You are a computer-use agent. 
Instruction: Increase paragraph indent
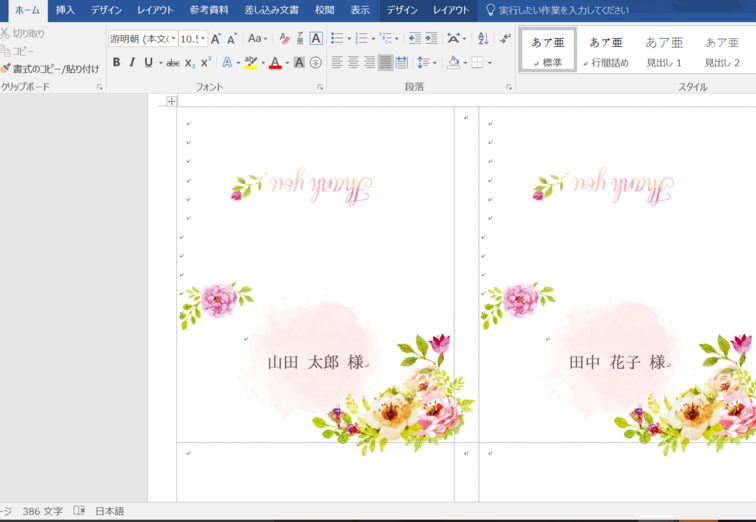point(431,39)
